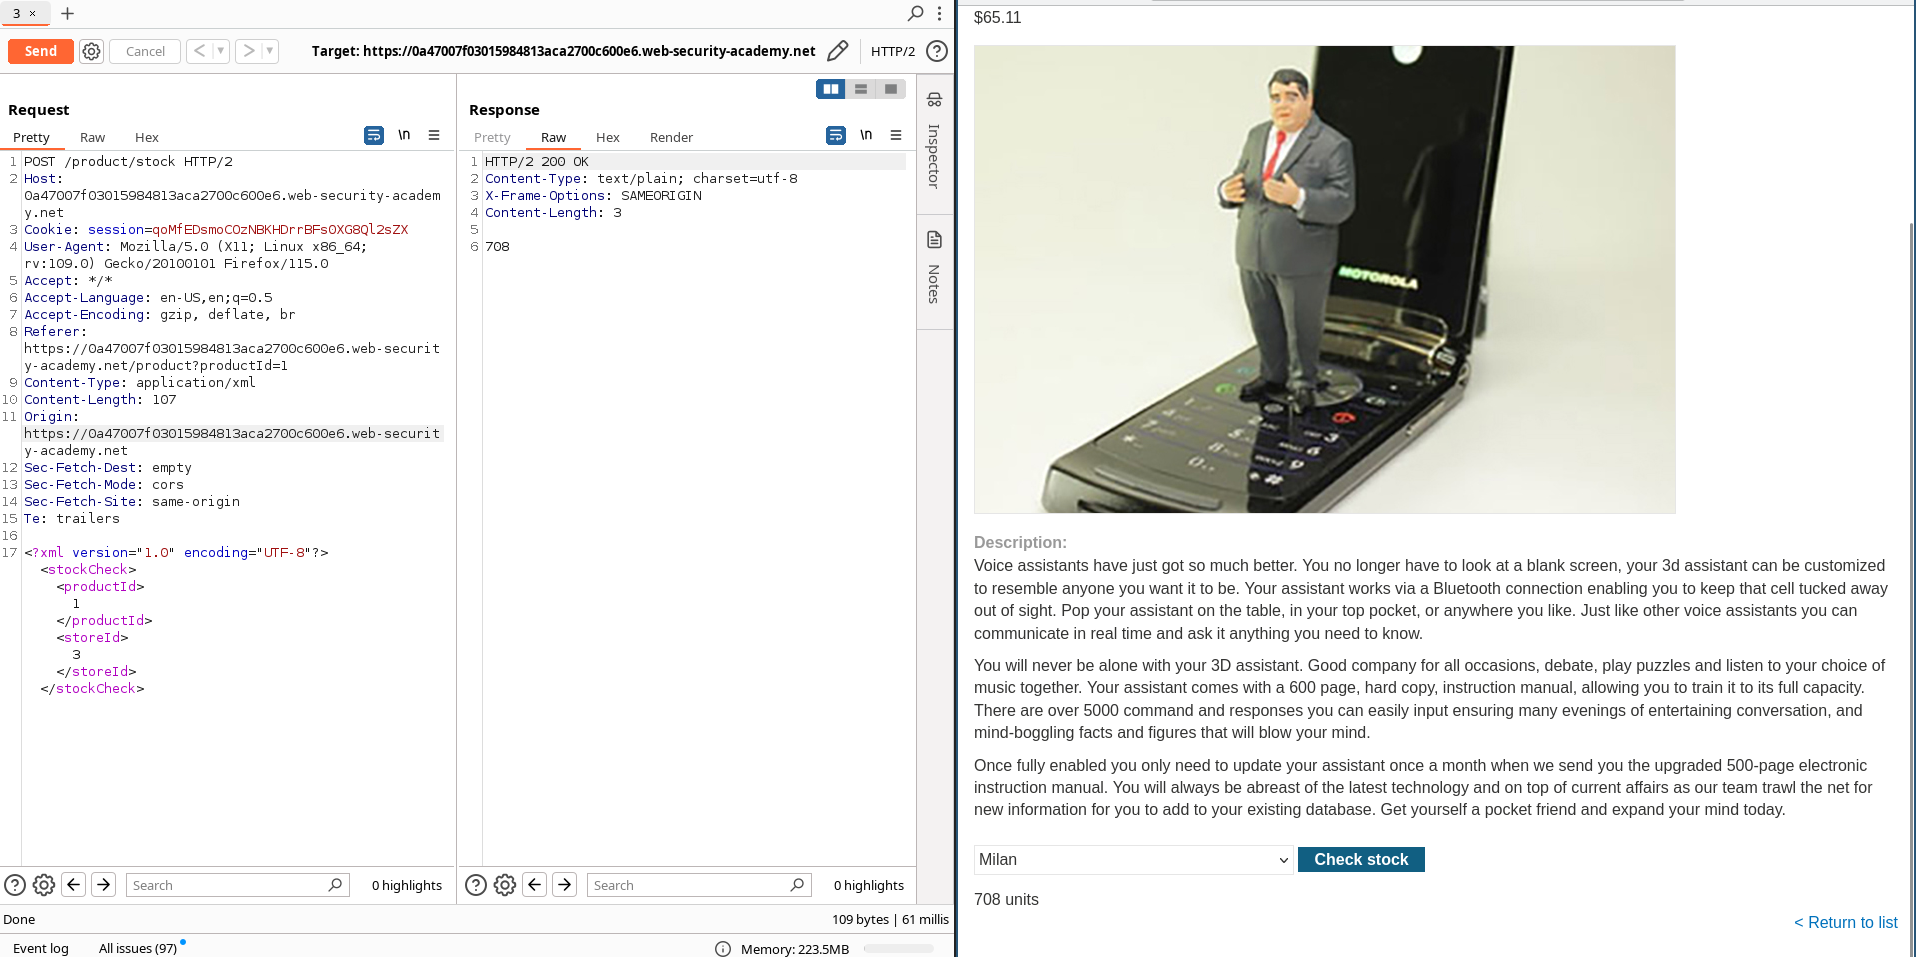
Task: Open help icon next to HTTP/2
Action: pos(937,51)
